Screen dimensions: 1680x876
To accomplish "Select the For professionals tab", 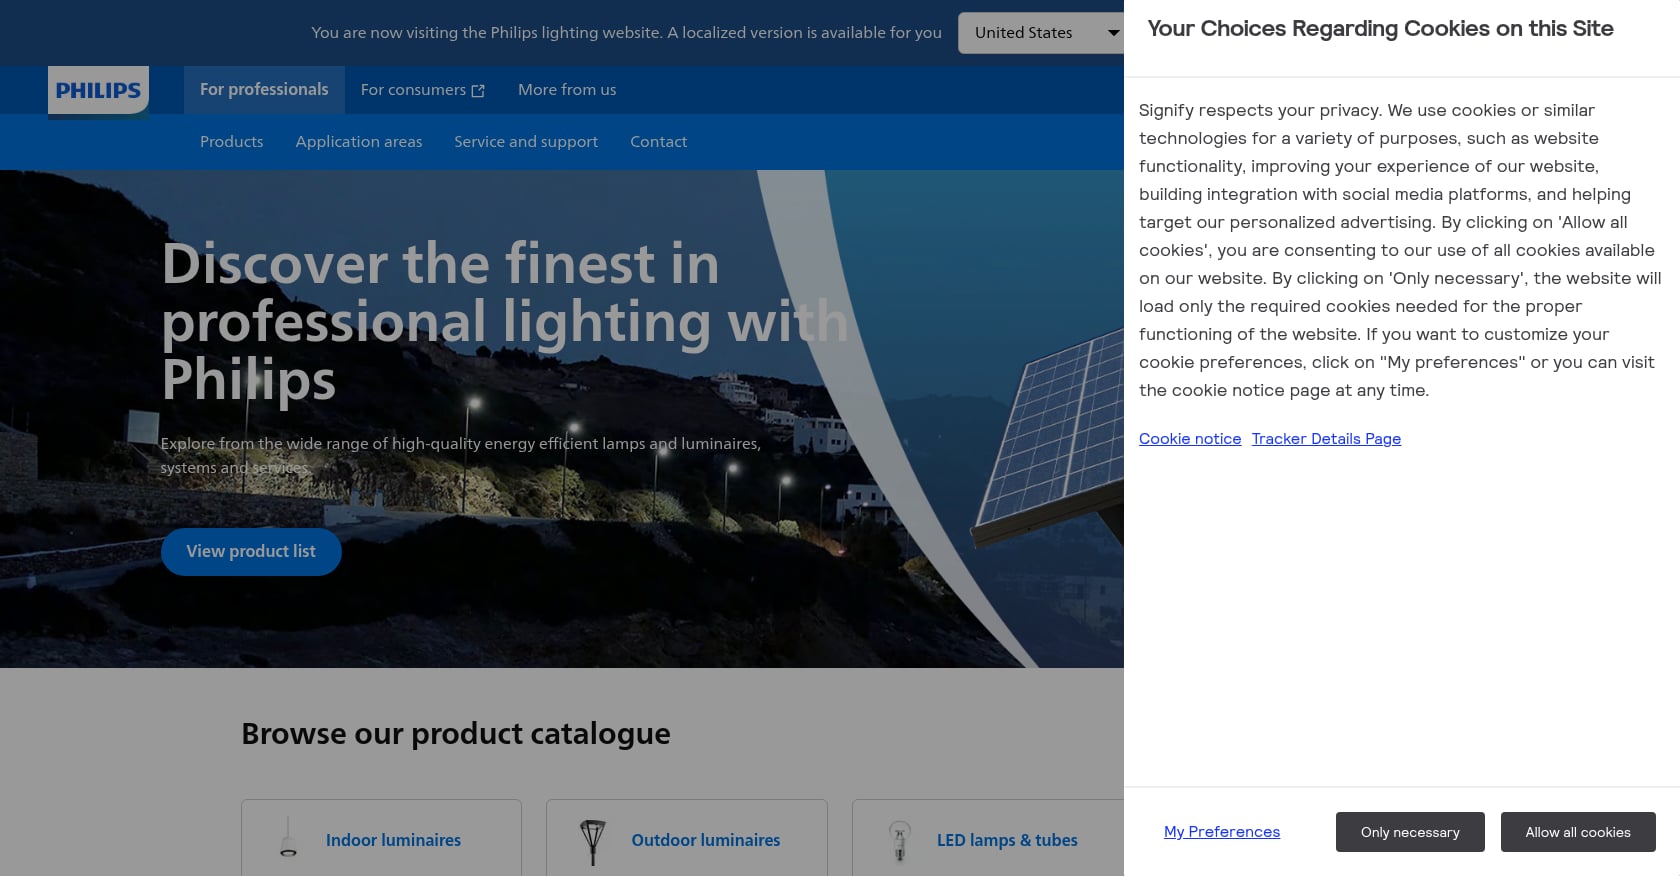I will click(x=264, y=90).
